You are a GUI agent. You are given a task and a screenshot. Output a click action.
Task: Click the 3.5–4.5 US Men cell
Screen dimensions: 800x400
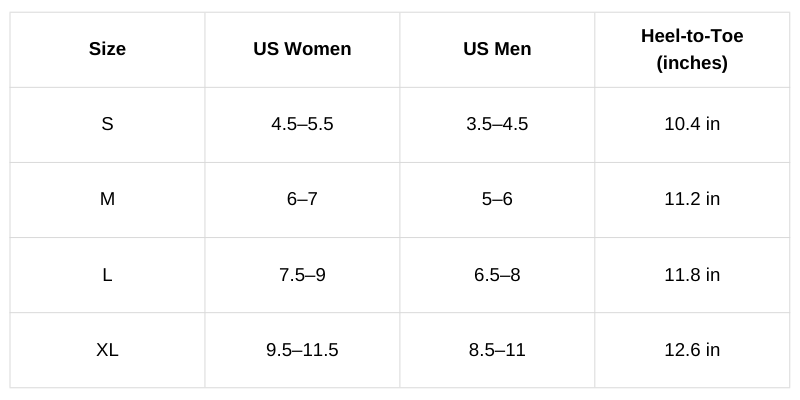[x=497, y=124]
